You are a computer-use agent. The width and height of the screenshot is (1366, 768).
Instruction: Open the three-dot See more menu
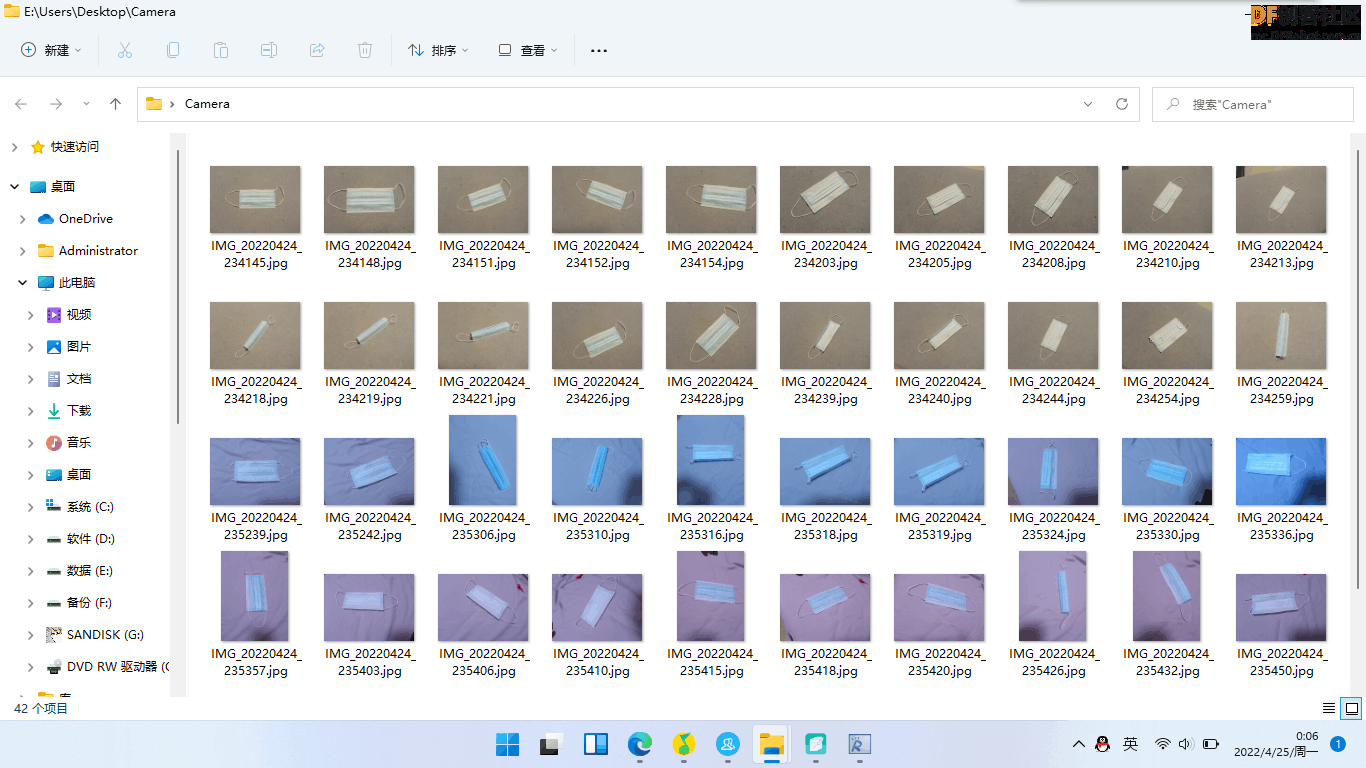pyautogui.click(x=599, y=50)
